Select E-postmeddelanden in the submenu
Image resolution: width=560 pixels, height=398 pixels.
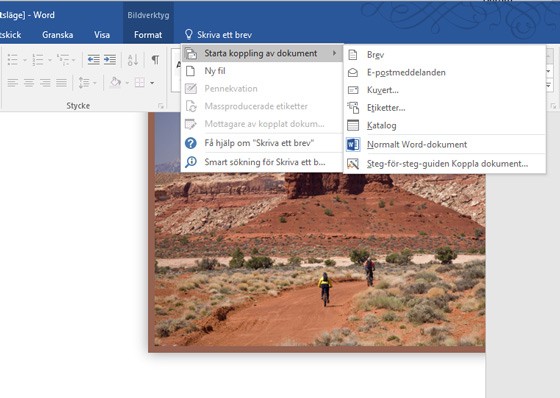point(444,73)
